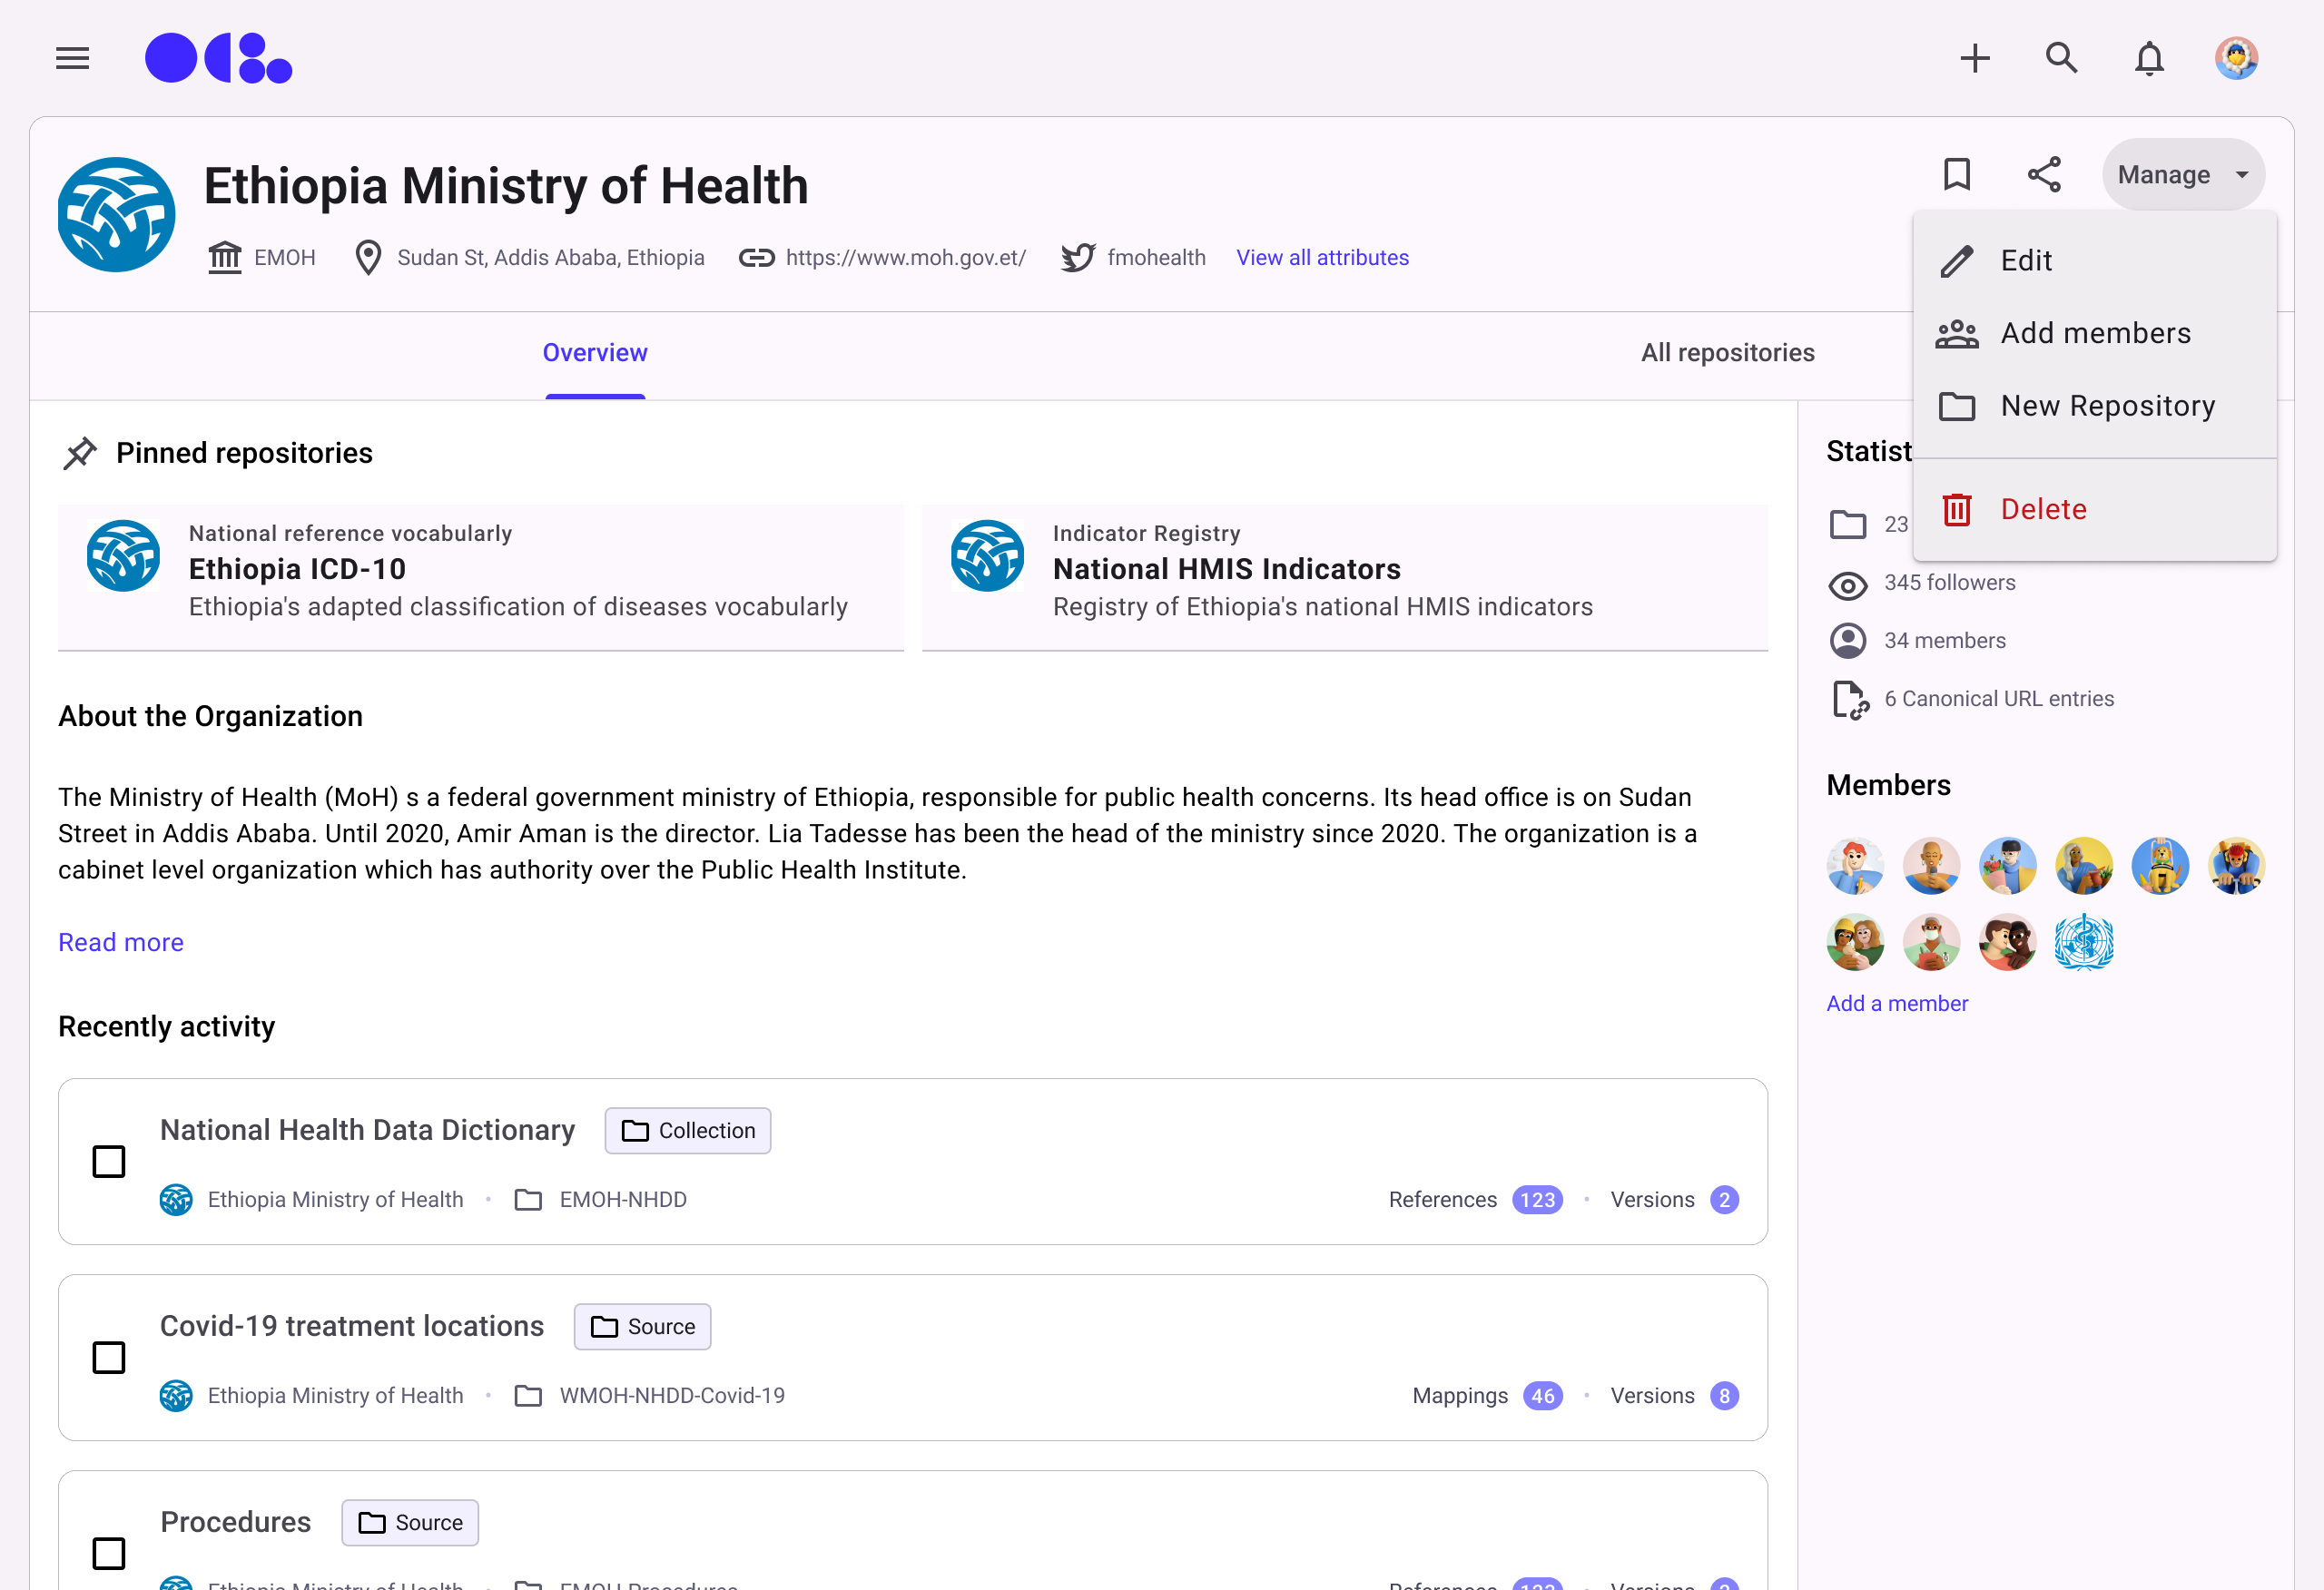
Task: Bookmark the organization with bookmark icon
Action: coord(1956,174)
